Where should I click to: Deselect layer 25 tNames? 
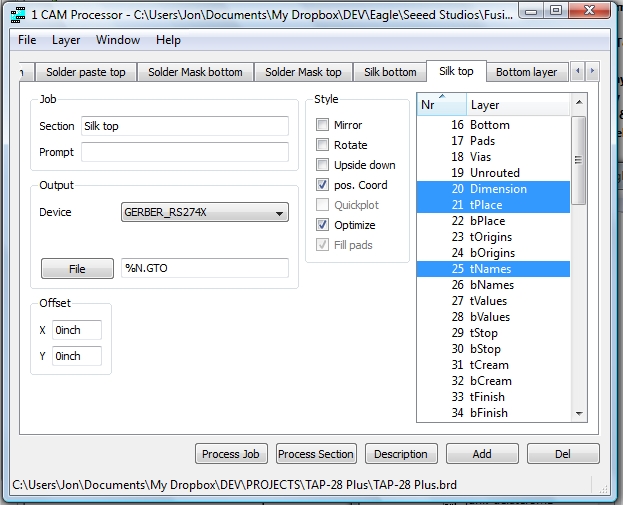493,269
